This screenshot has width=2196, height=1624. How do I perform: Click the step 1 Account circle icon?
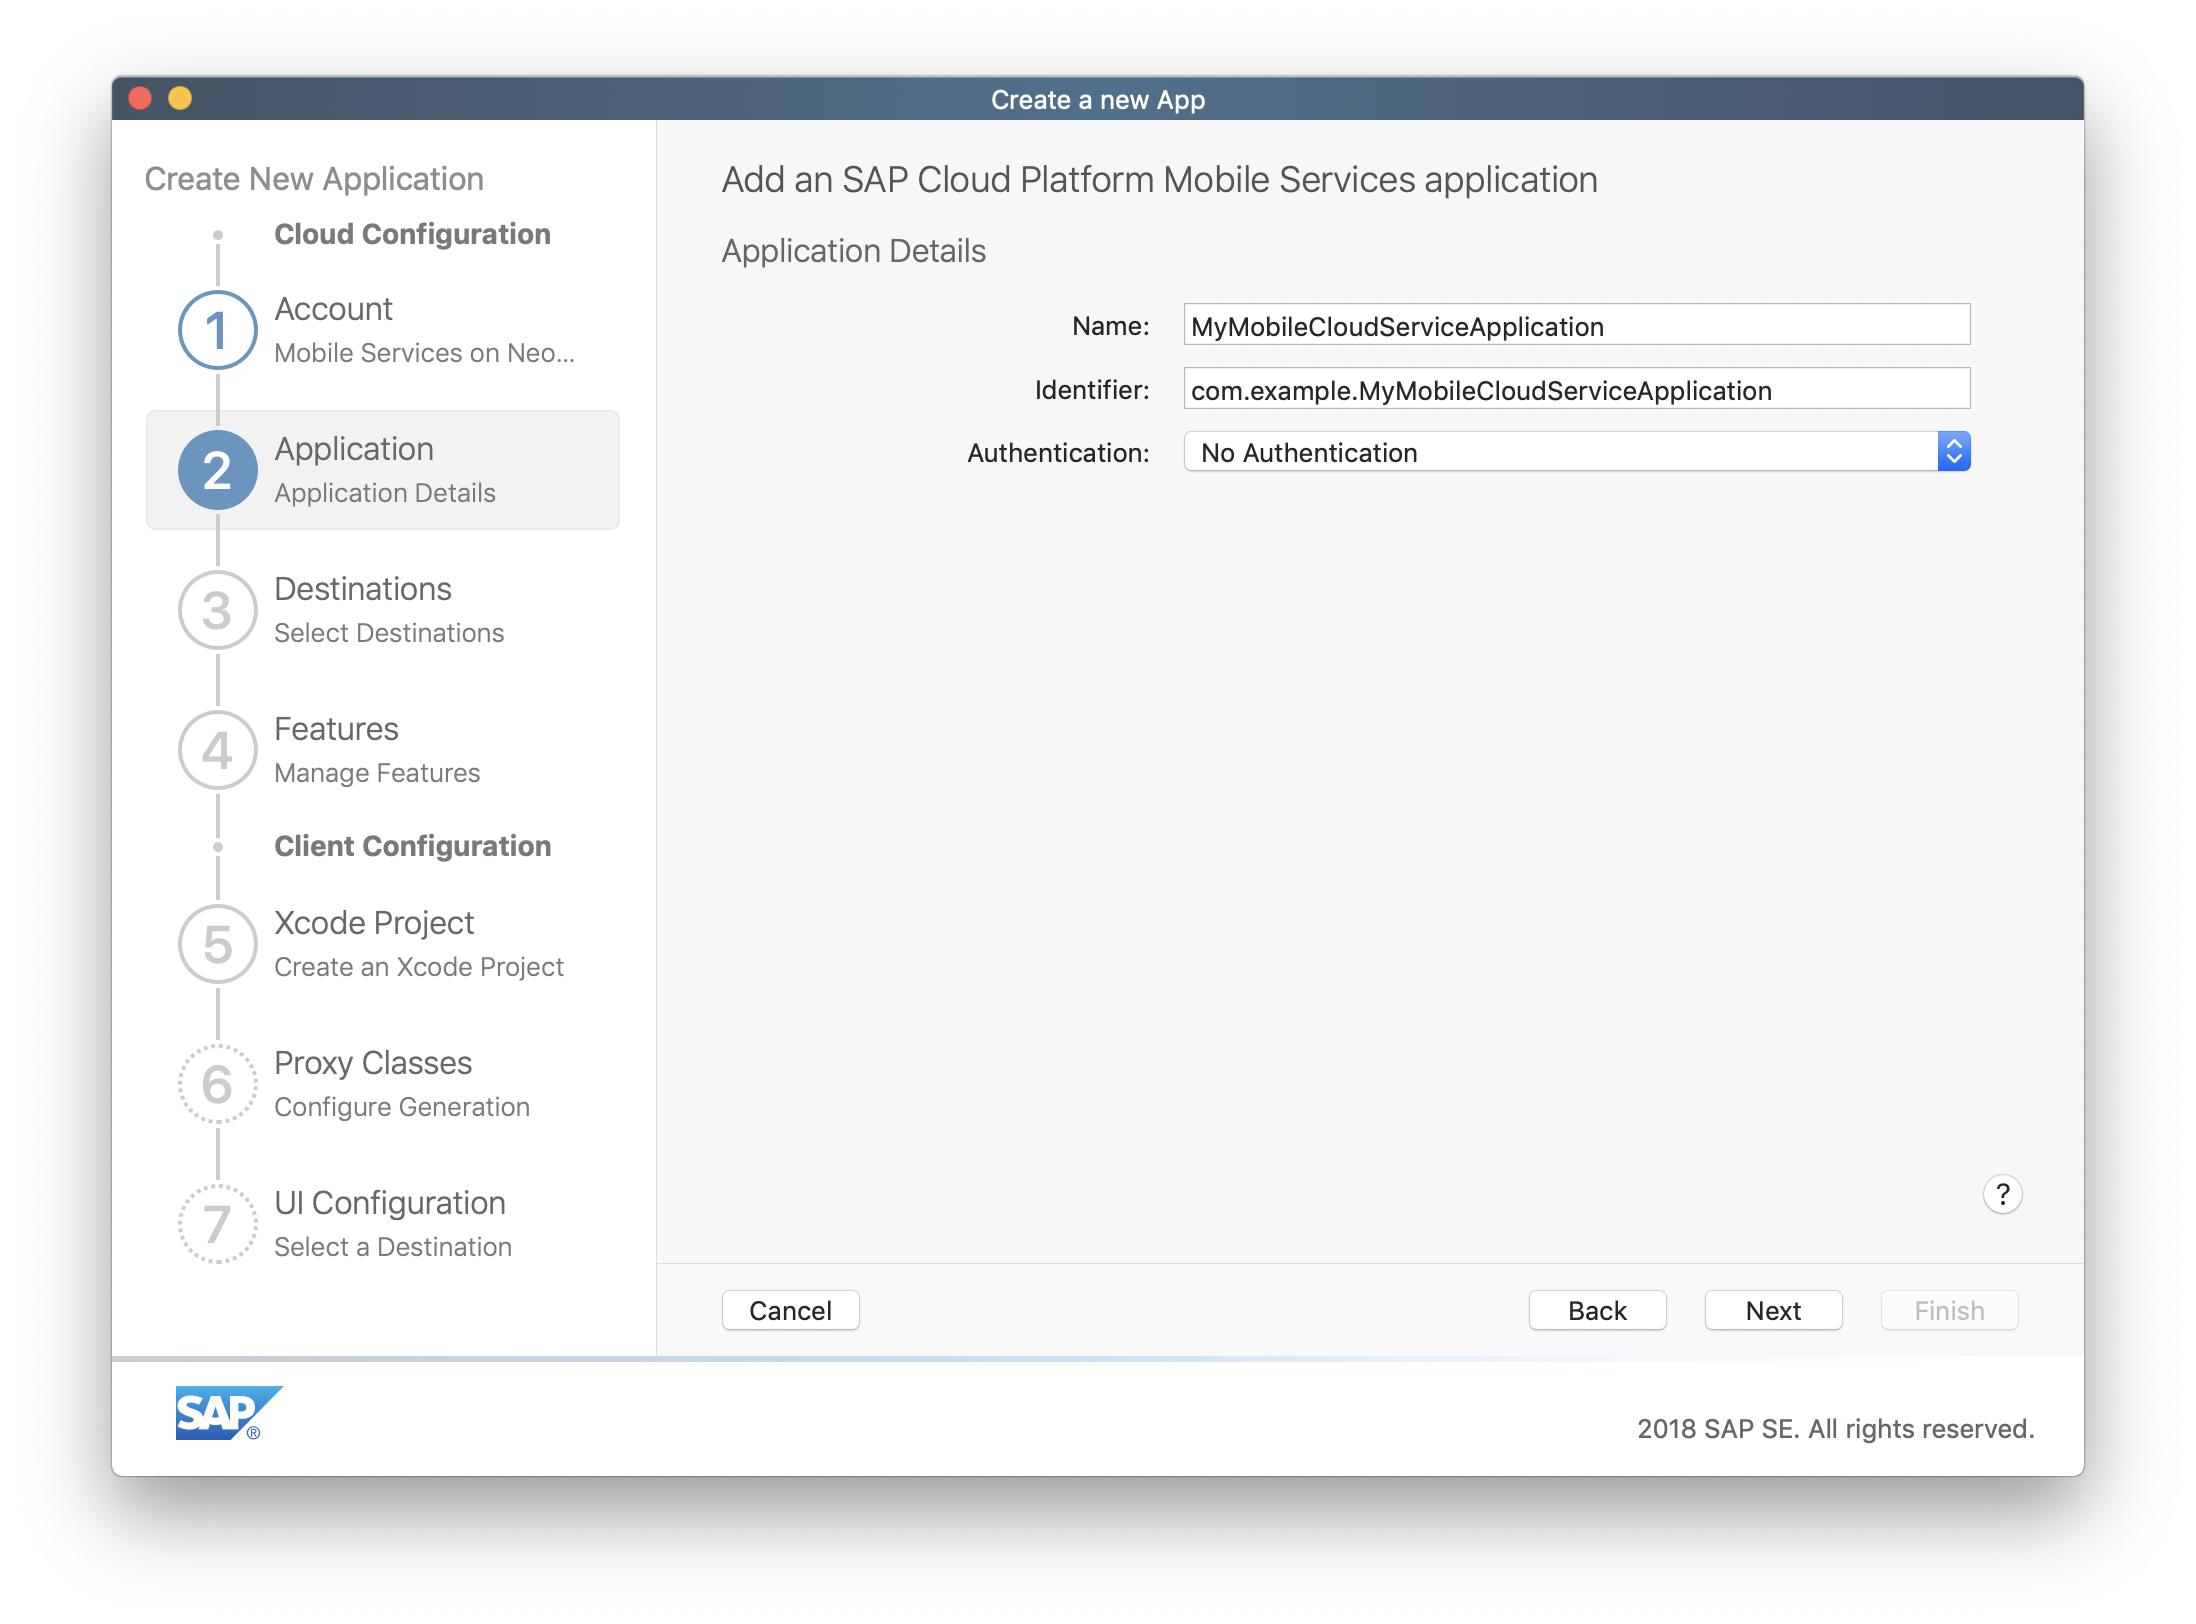point(217,330)
